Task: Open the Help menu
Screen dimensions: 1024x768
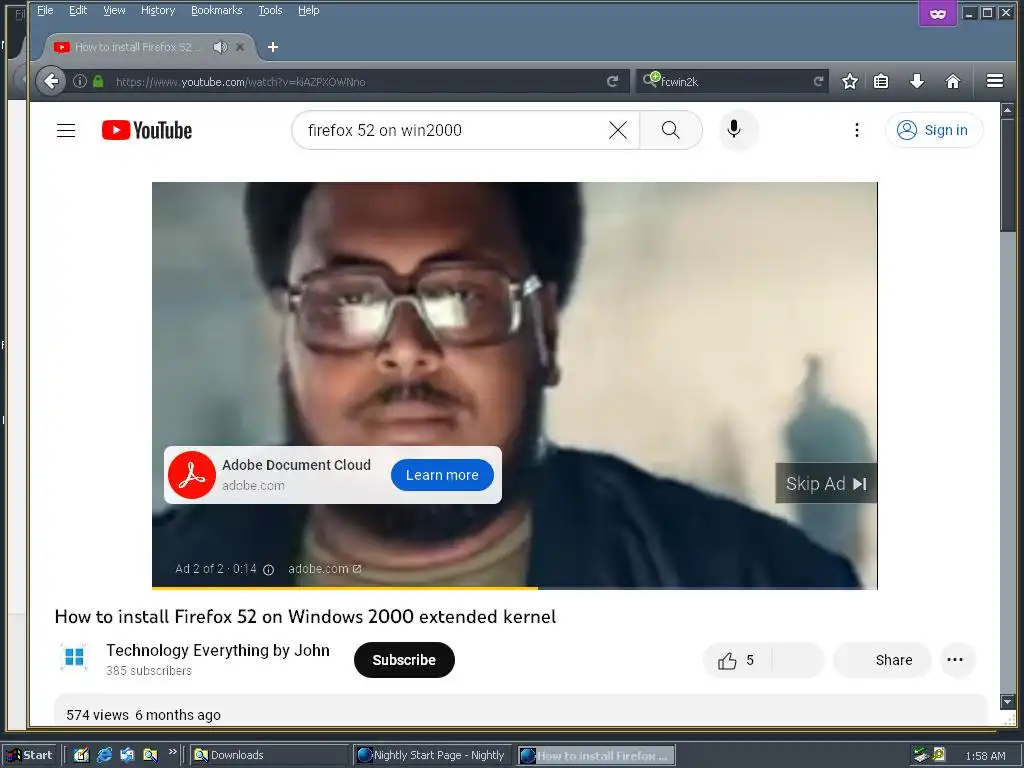Action: [308, 10]
